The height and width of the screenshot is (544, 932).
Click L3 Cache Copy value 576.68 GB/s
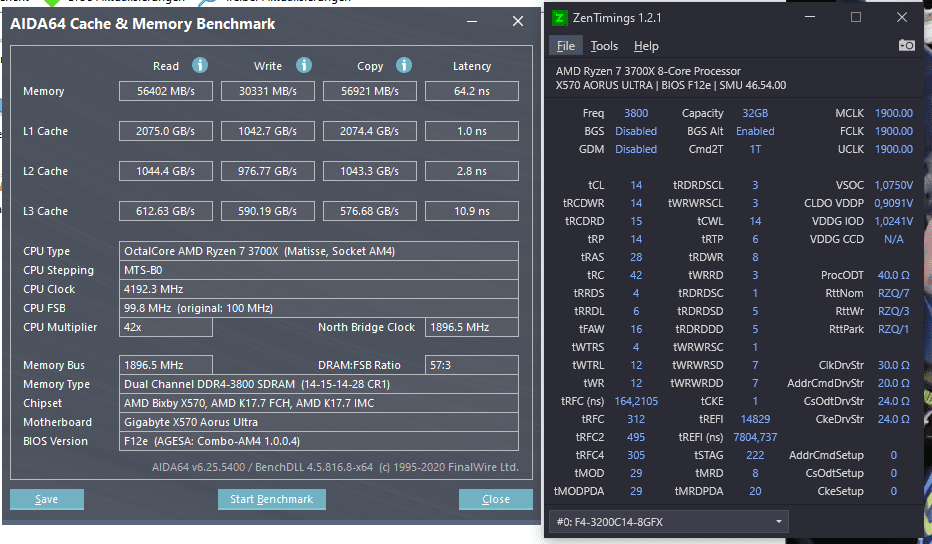point(370,211)
